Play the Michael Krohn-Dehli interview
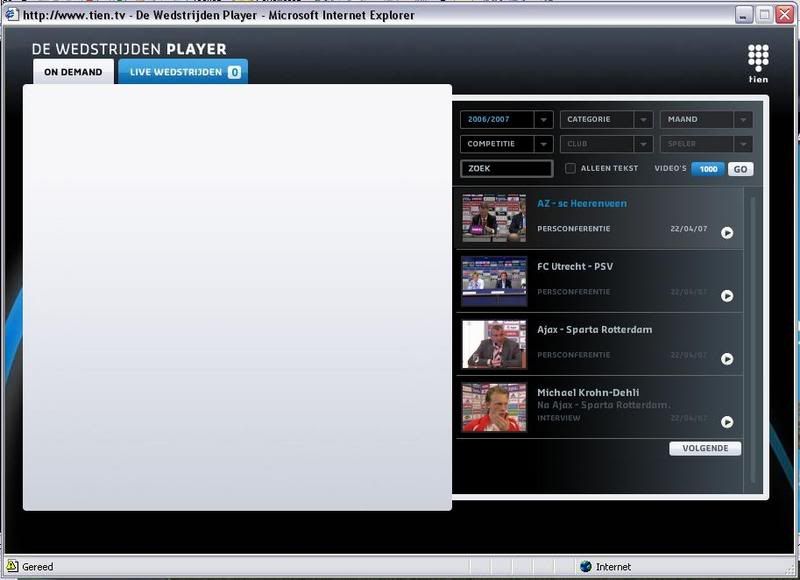The height and width of the screenshot is (580, 800). (x=727, y=422)
